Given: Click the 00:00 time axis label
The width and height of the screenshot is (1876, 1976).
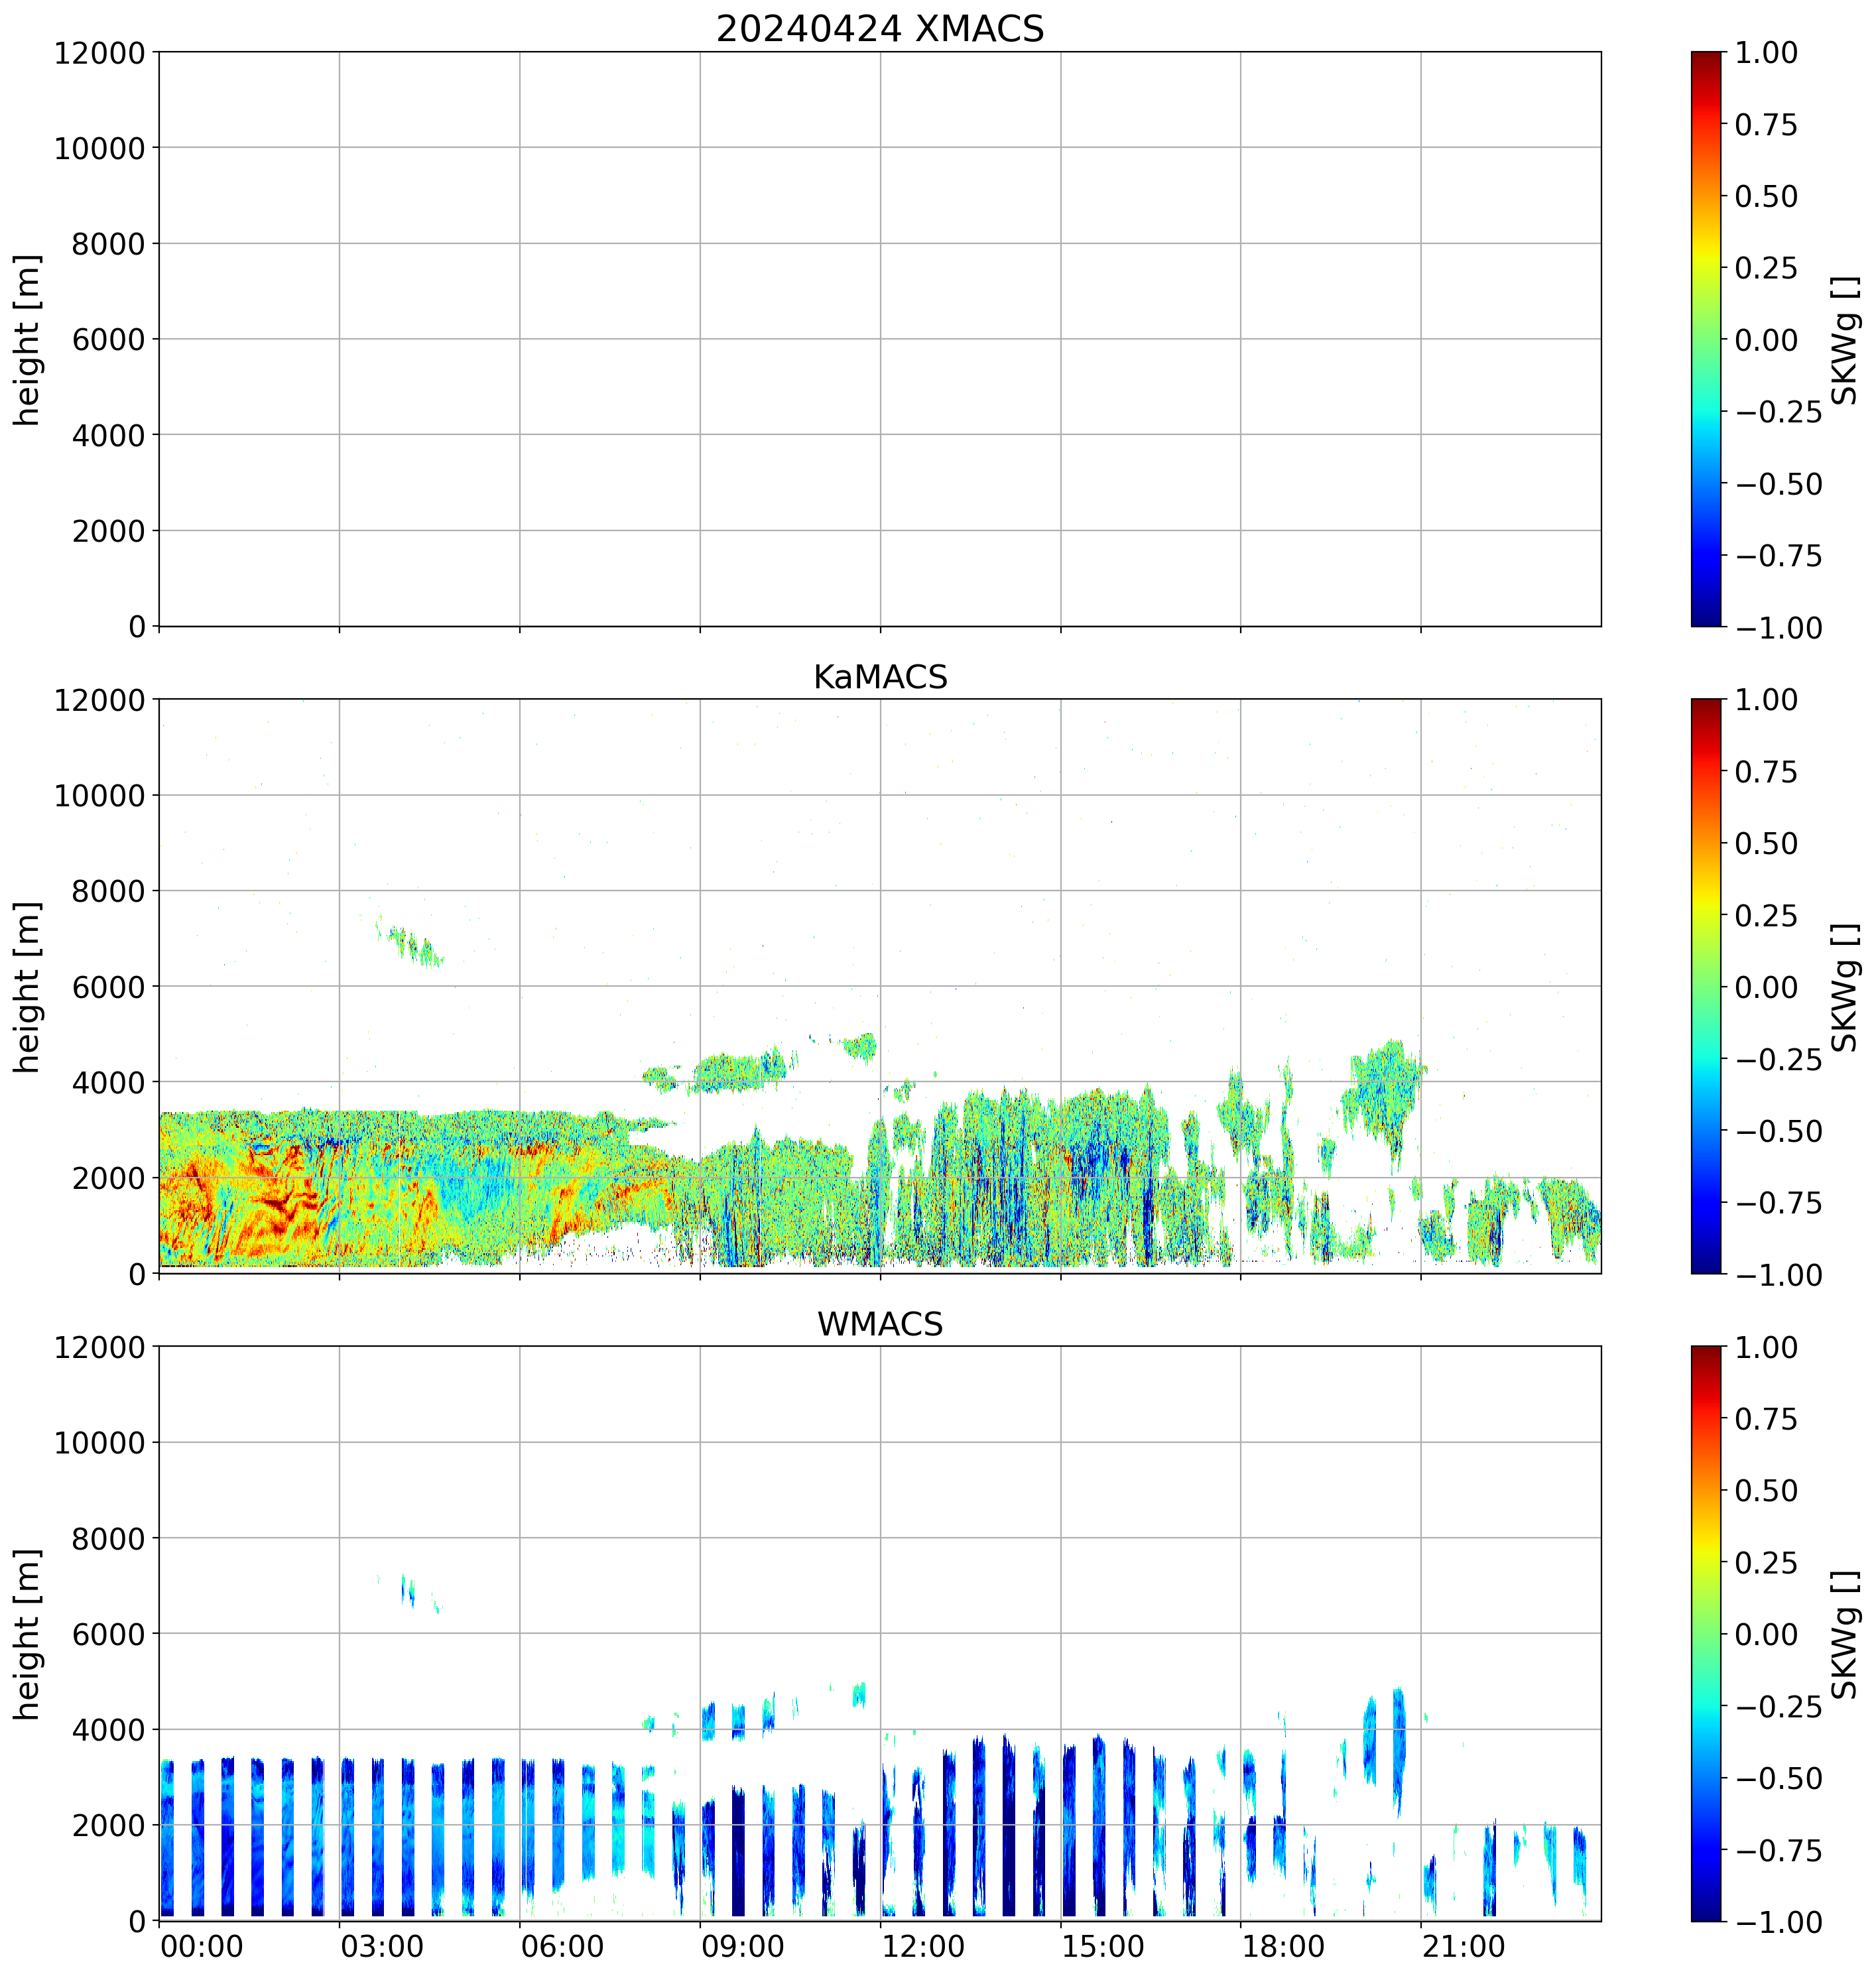Looking at the screenshot, I should pos(202,1947).
